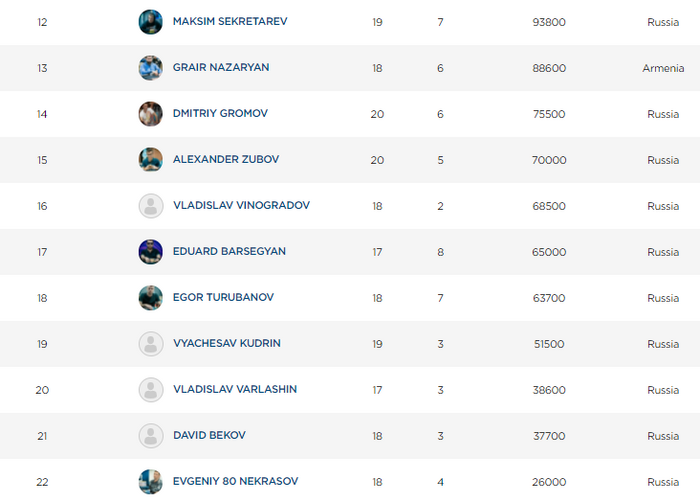Click Vladislav Varlashin's placeholder avatar
The width and height of the screenshot is (700, 502).
pos(150,390)
